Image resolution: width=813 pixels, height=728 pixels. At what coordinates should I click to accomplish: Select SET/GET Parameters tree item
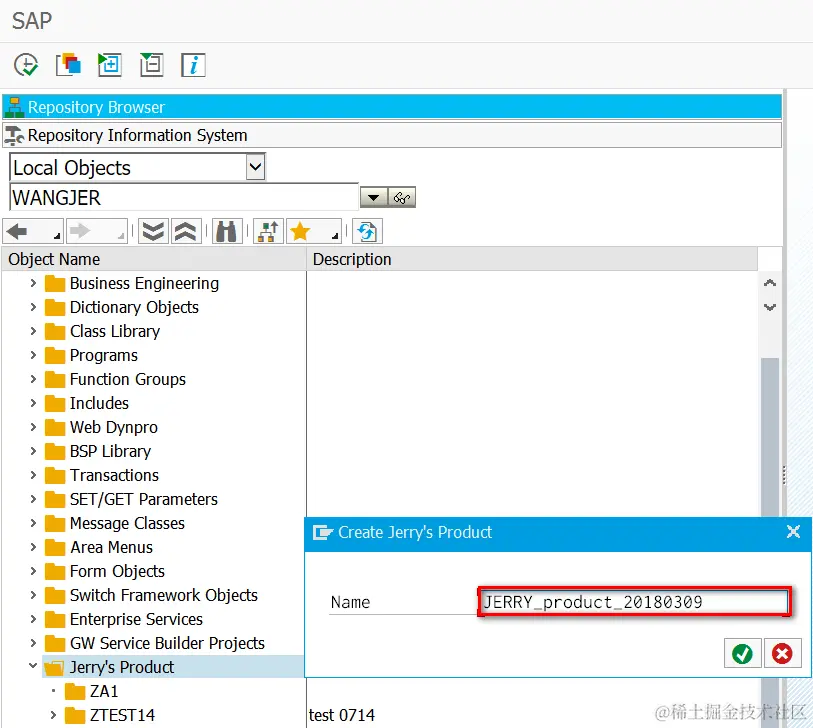[144, 499]
